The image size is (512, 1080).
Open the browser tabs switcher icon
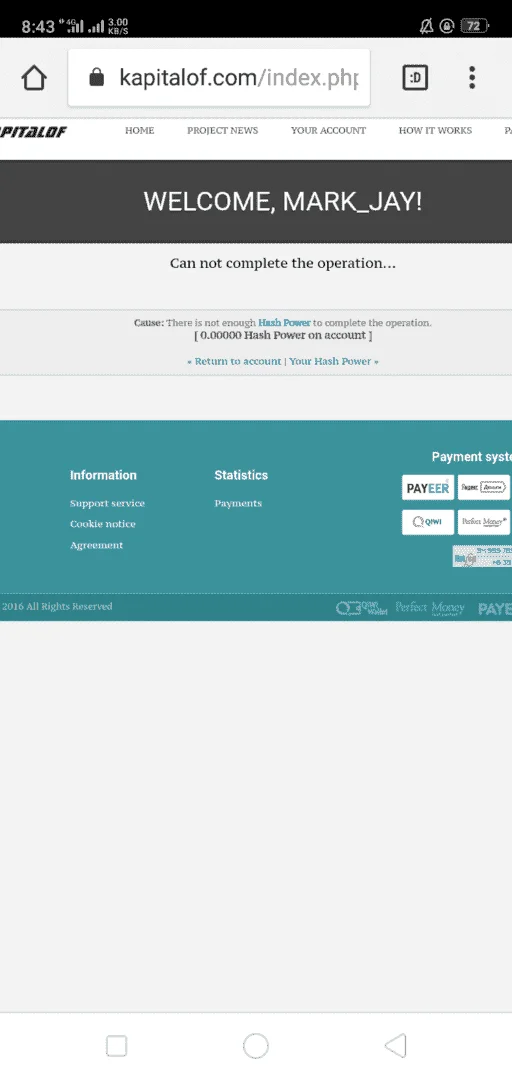pos(415,78)
